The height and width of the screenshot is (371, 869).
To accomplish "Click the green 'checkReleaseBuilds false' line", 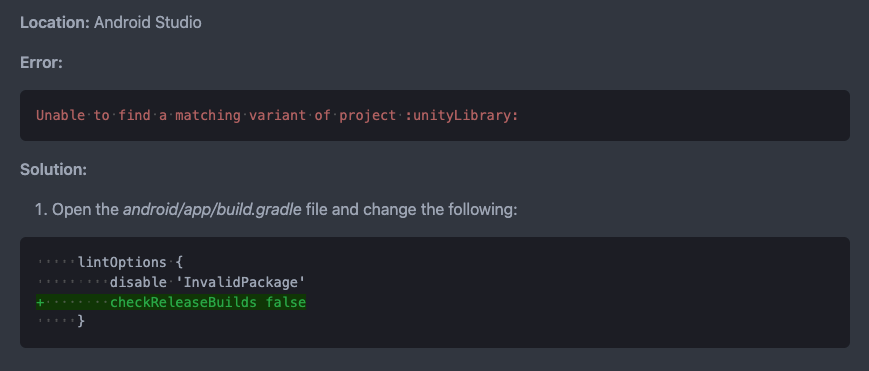I will point(208,302).
